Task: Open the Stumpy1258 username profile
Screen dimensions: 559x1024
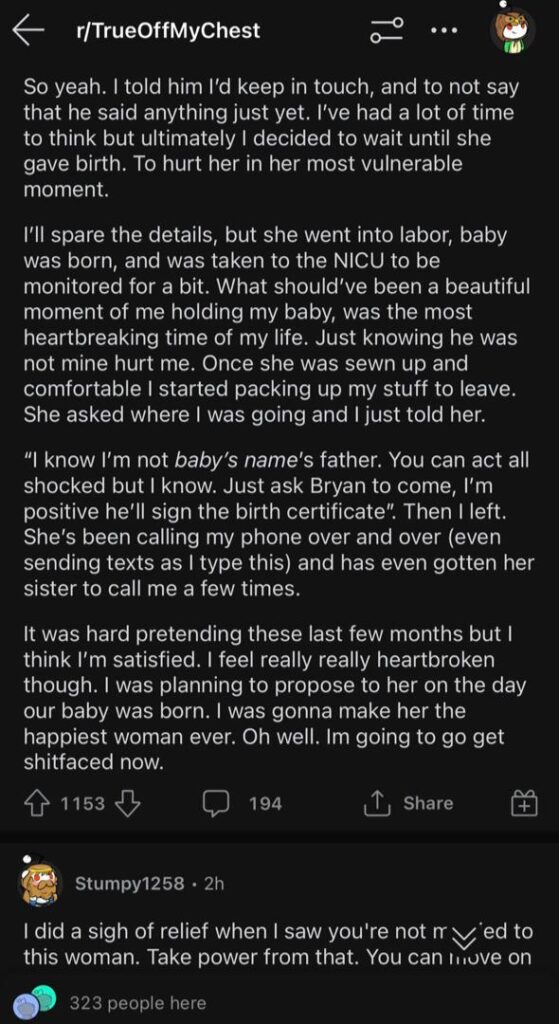Action: point(130,884)
